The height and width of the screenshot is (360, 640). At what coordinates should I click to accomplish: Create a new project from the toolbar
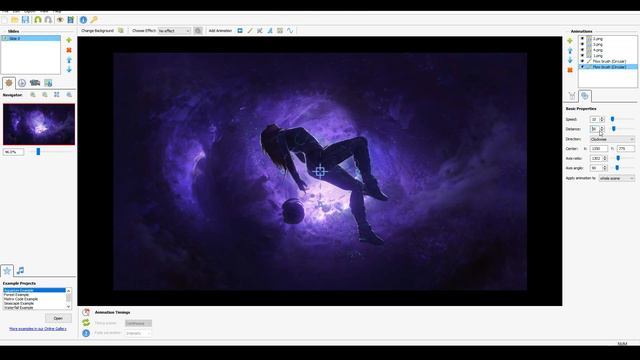pos(4,20)
